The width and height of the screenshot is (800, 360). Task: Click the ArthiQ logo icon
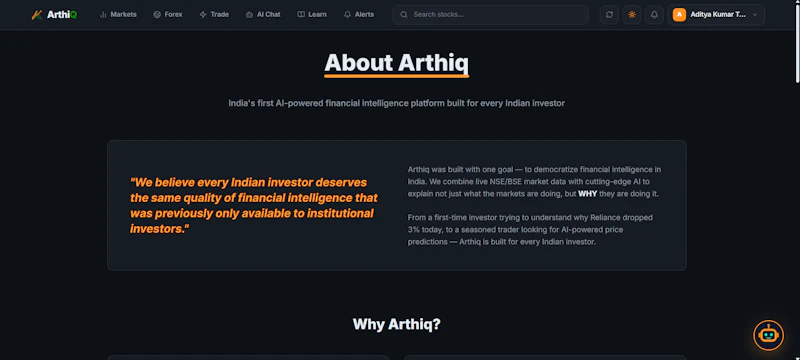click(37, 15)
